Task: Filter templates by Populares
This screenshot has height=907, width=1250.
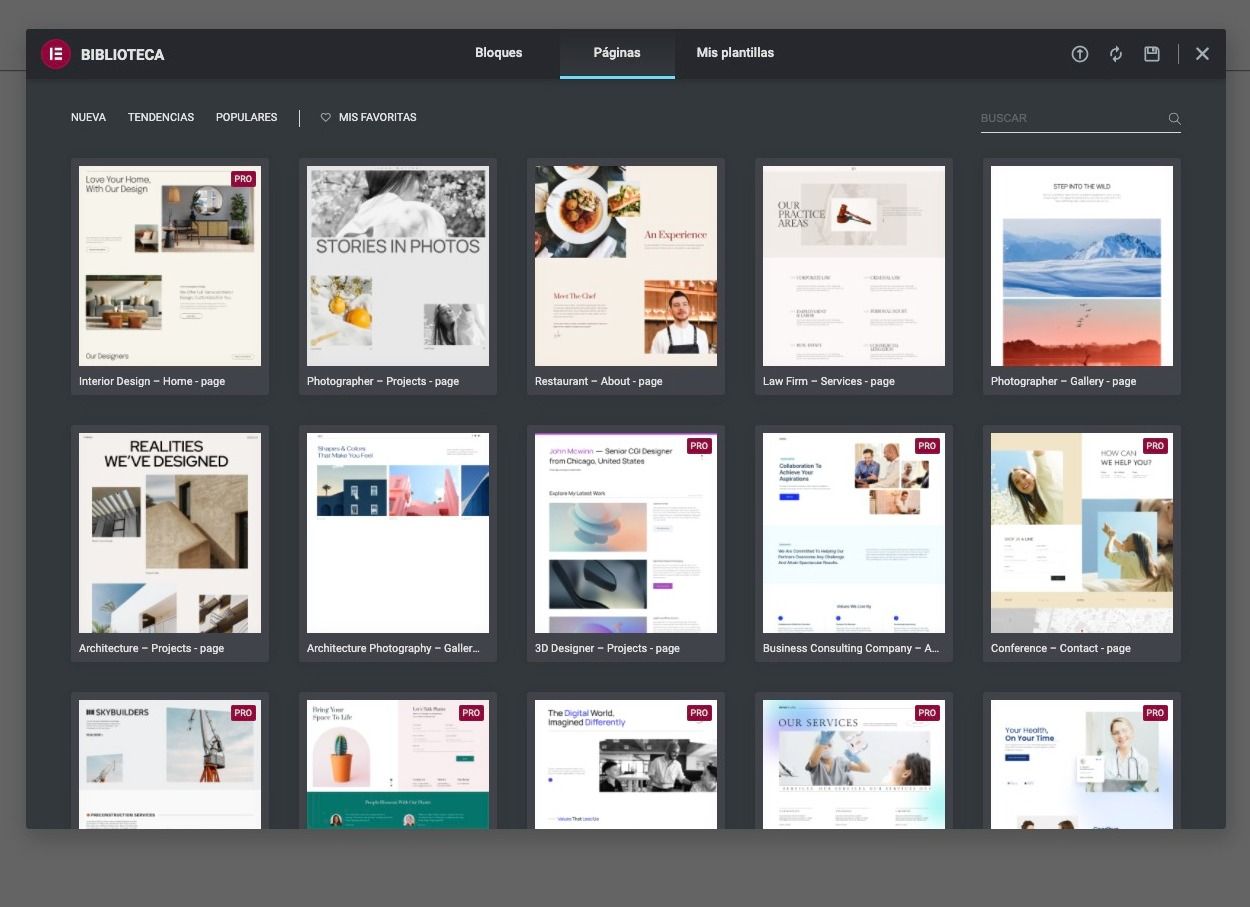Action: coord(246,117)
